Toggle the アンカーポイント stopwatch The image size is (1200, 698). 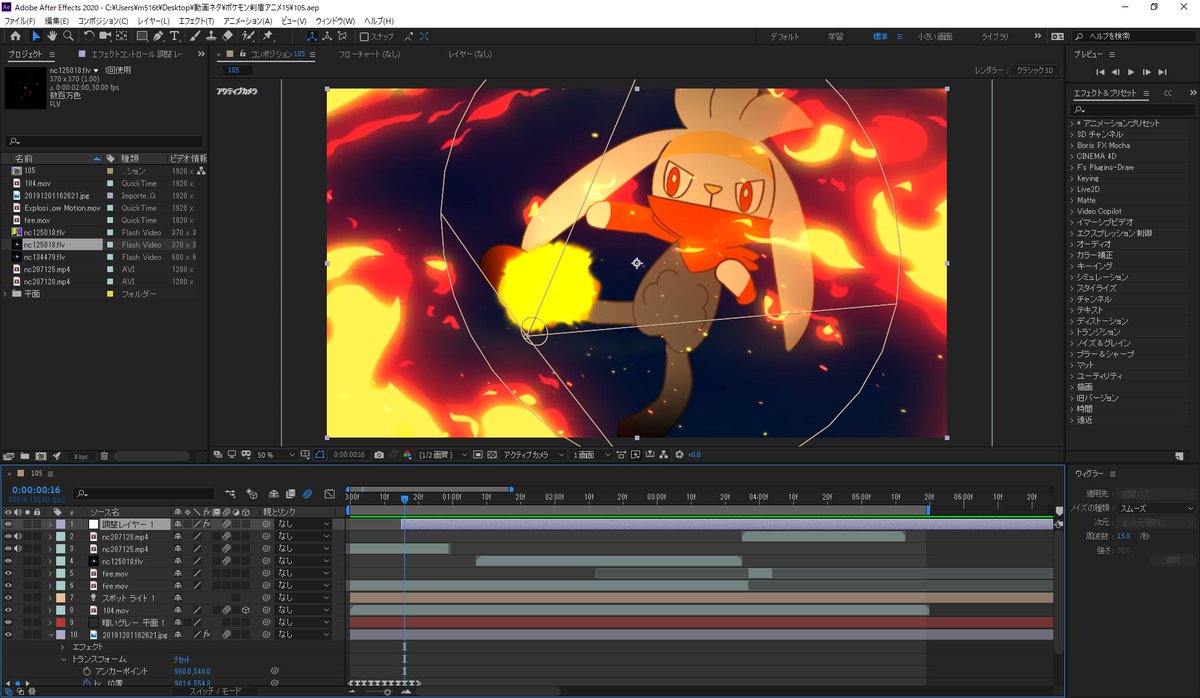click(87, 671)
